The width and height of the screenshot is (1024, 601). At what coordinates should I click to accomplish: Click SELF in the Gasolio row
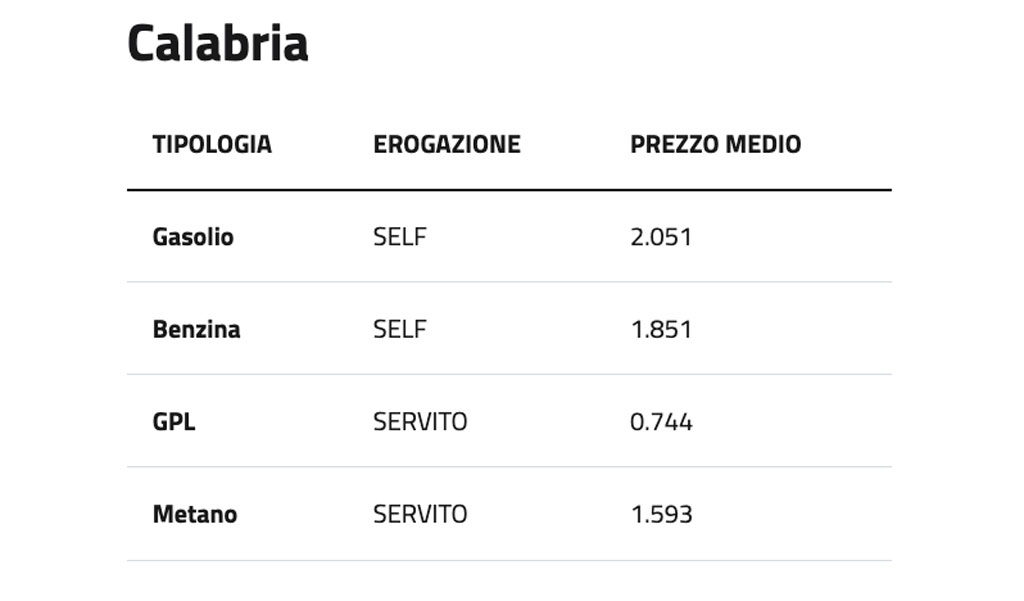tap(400, 237)
